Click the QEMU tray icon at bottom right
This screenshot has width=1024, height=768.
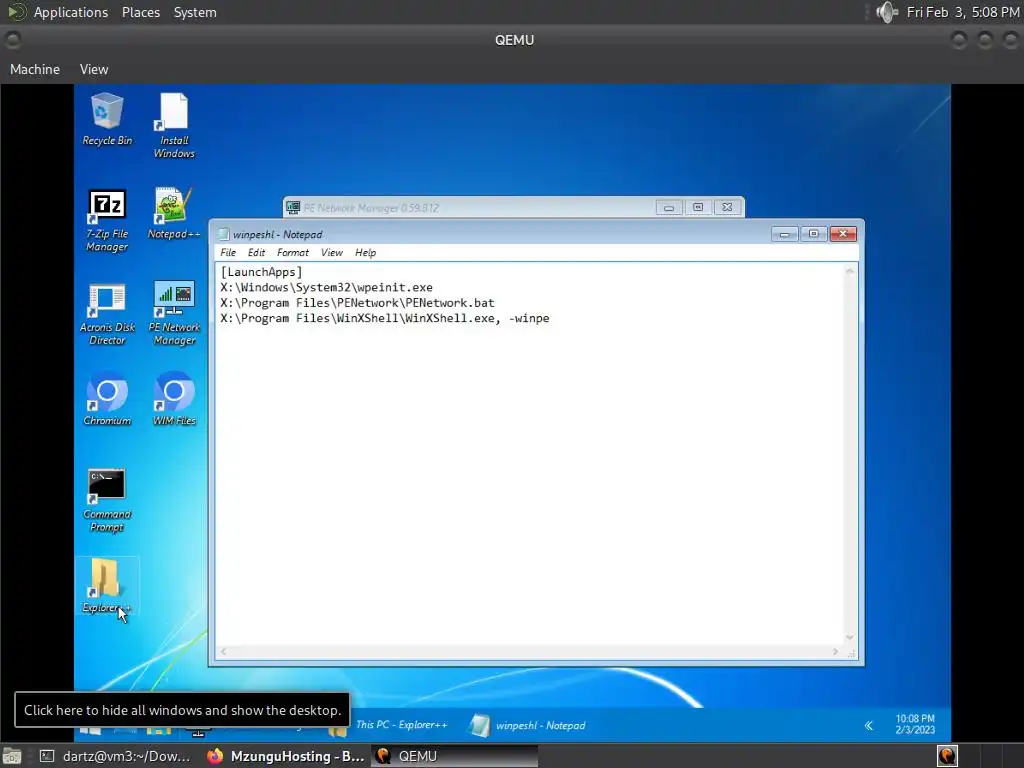pyautogui.click(x=947, y=756)
